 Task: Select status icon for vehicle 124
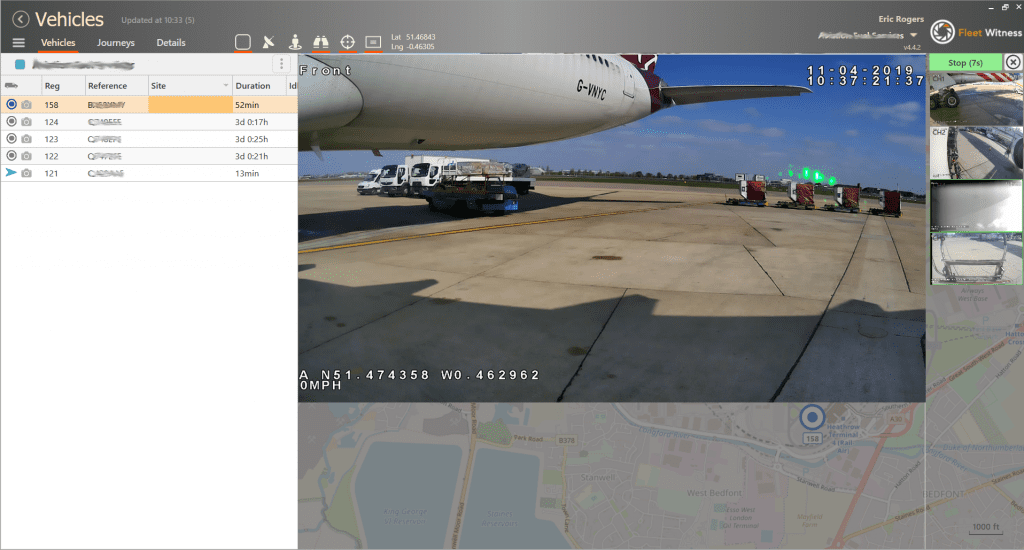coord(11,121)
